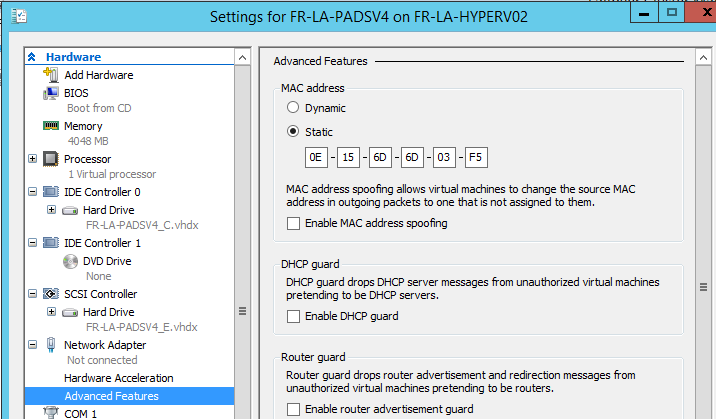The width and height of the screenshot is (716, 419).
Task: Enable DHCP guard checkbox
Action: click(x=293, y=316)
